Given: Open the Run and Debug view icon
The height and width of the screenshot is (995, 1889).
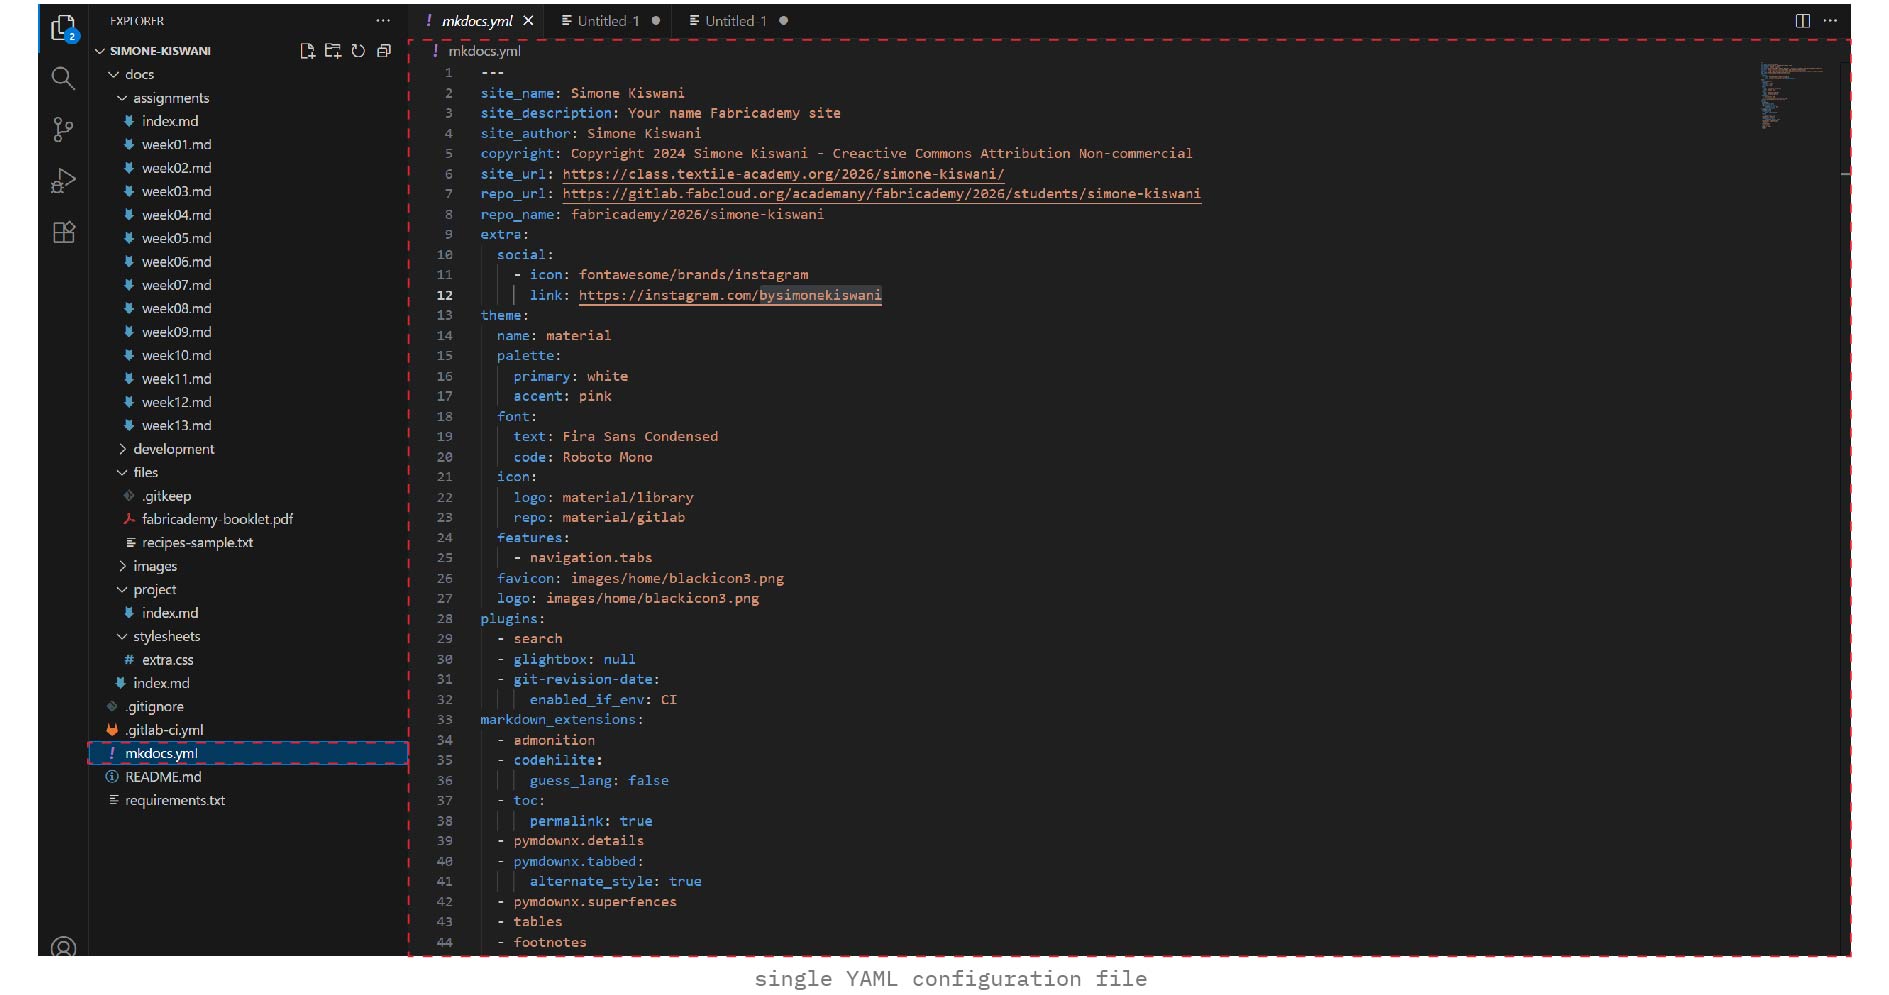Looking at the screenshot, I should pos(63,181).
